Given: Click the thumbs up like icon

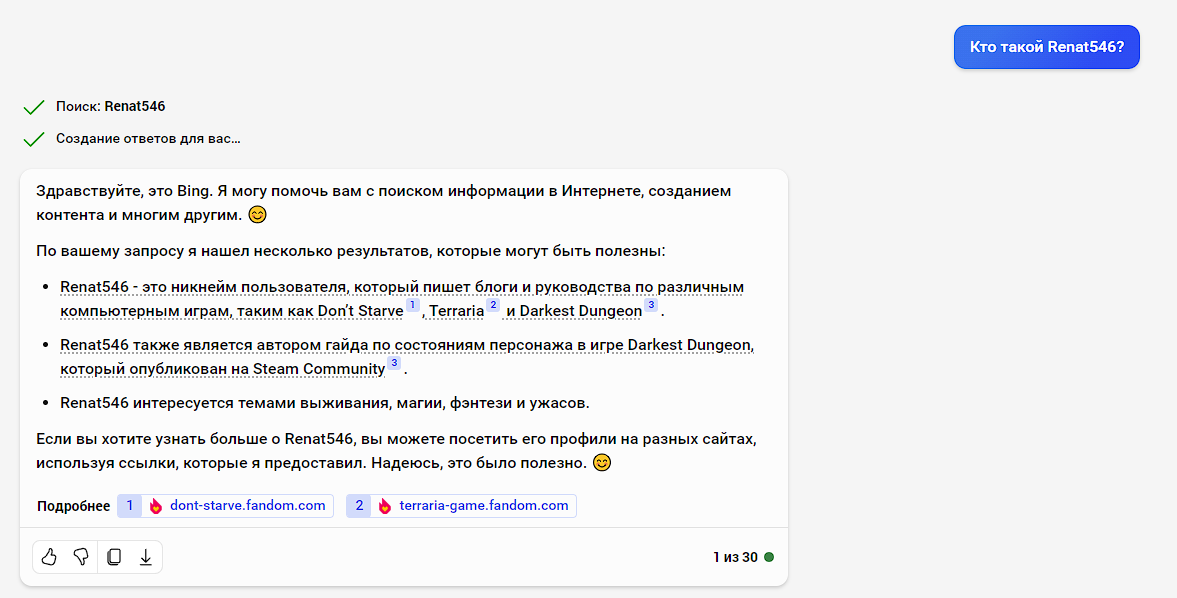Looking at the screenshot, I should [x=49, y=557].
